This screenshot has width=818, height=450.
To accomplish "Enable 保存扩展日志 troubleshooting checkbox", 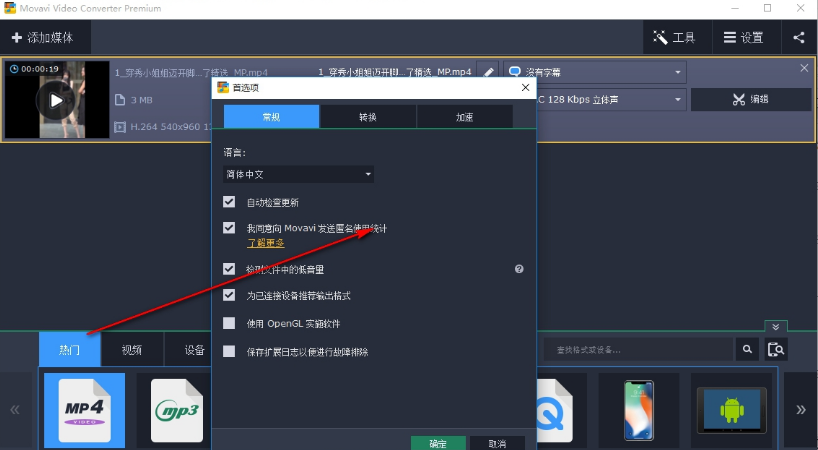I will [x=229, y=351].
